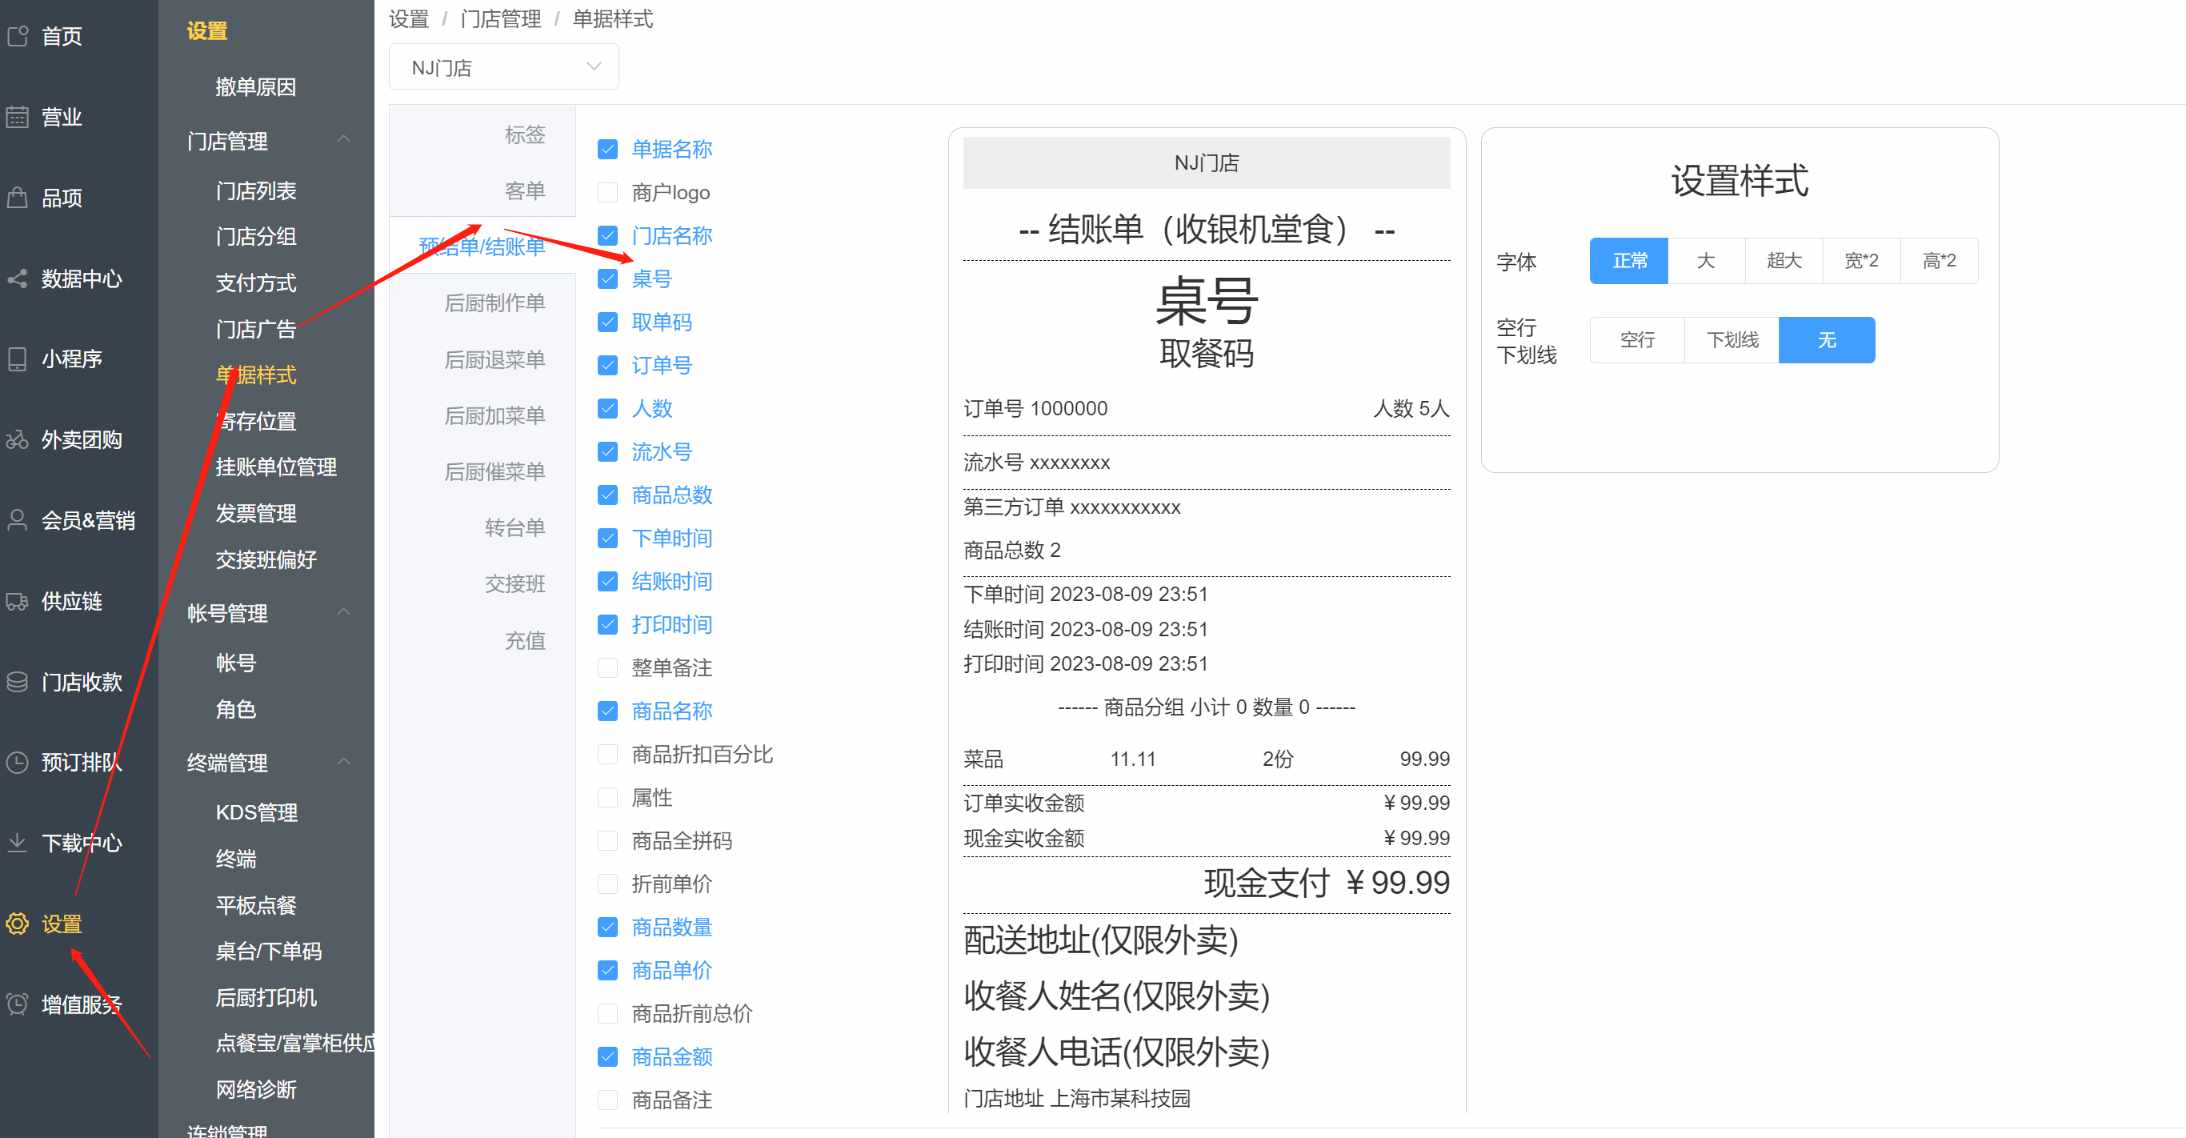This screenshot has width=2186, height=1138.
Task: Click the 设置 gear icon
Action: (18, 924)
